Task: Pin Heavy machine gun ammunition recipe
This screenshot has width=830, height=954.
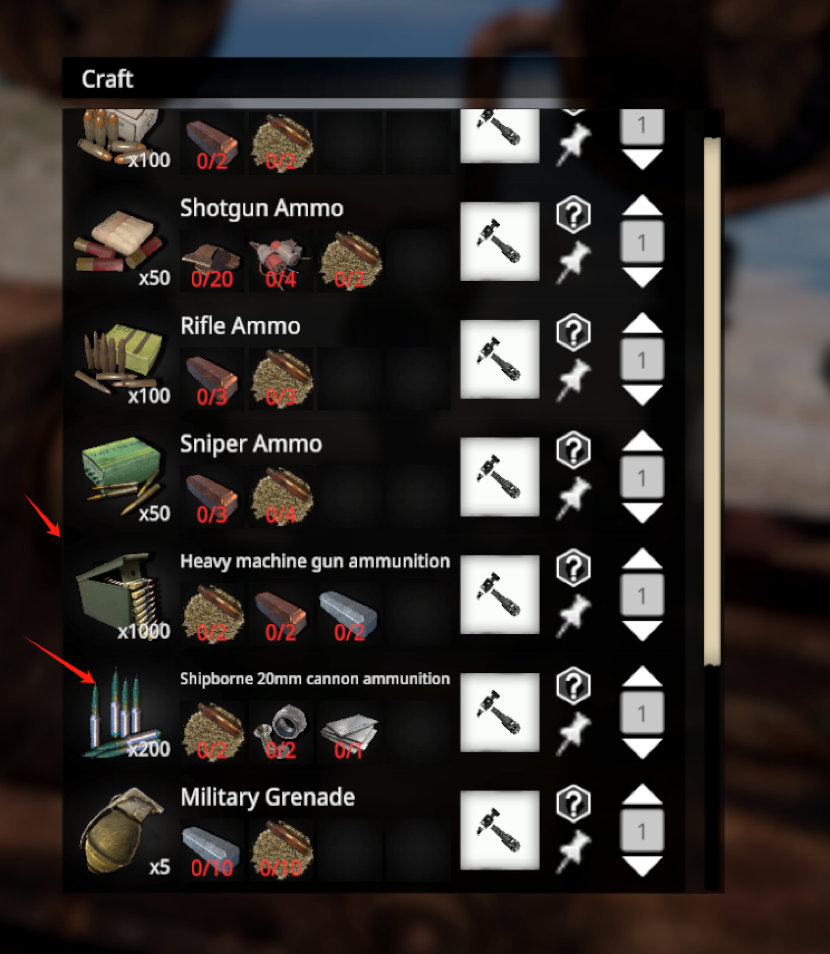Action: 573,616
